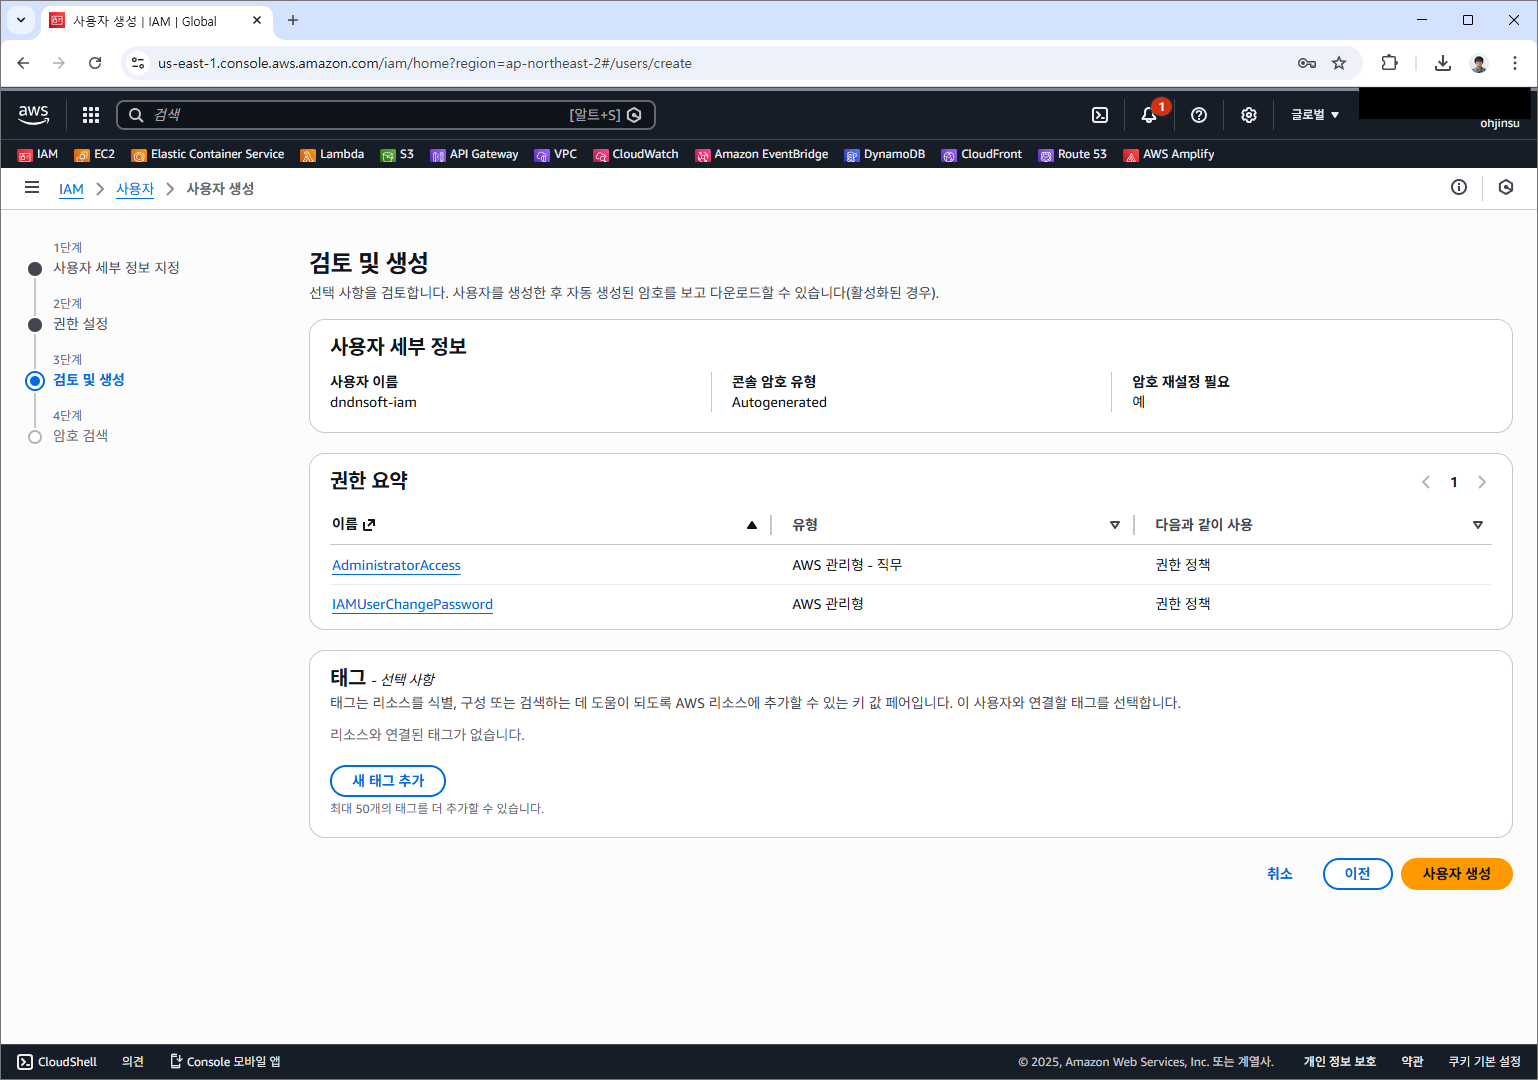Select the 사용자 생성 IAM browser tab
1538x1080 pixels.
(150, 20)
